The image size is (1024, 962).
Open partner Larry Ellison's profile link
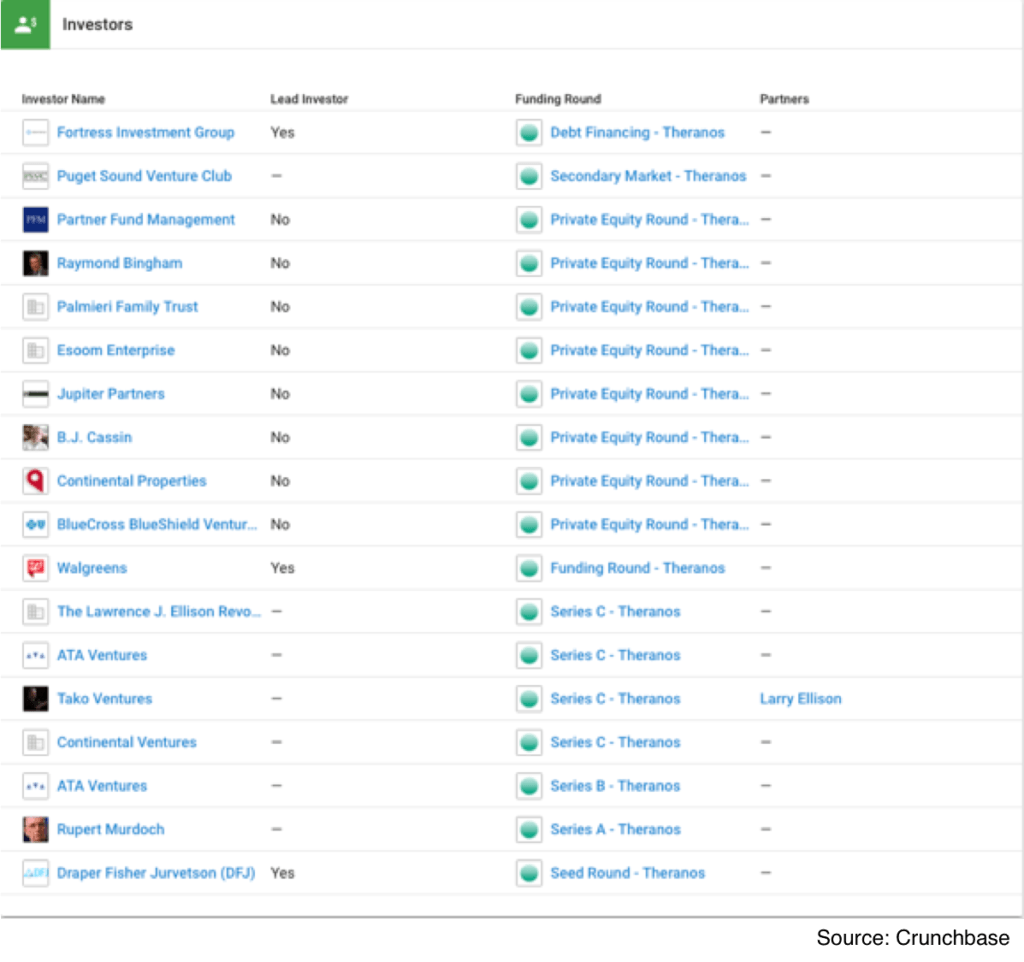click(x=801, y=699)
